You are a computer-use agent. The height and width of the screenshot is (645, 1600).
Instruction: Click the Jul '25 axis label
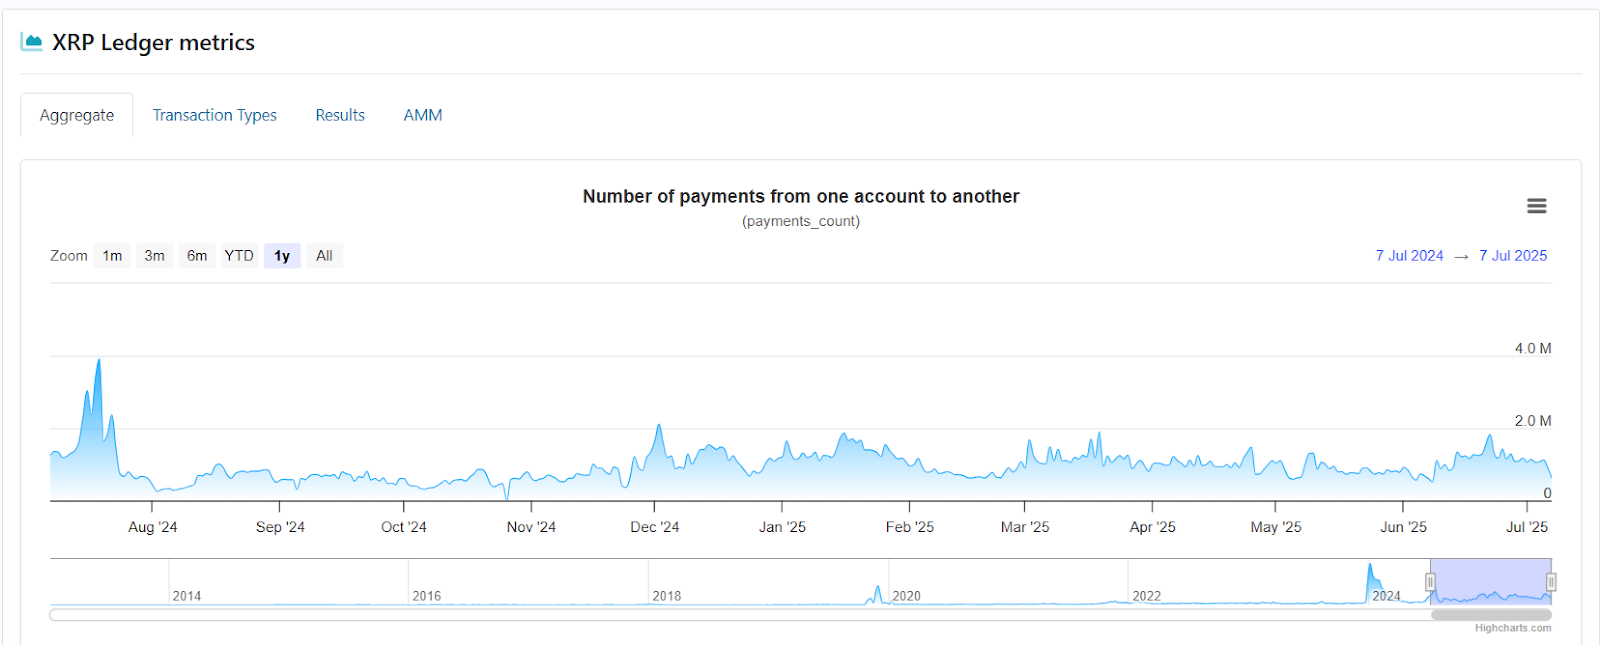coord(1527,527)
